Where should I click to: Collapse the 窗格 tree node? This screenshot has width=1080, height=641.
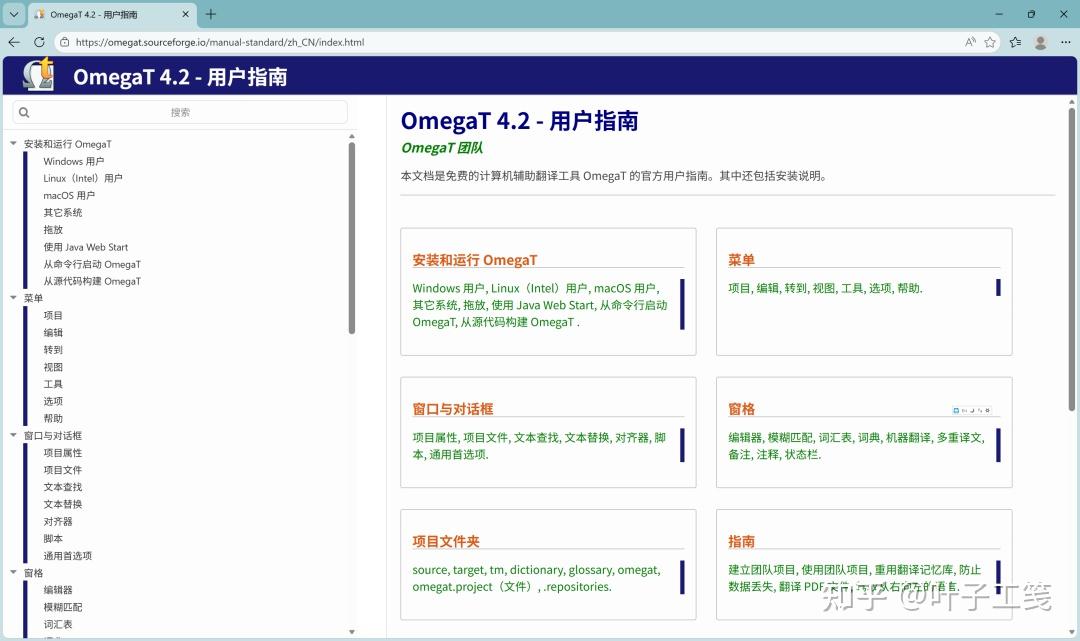point(13,572)
